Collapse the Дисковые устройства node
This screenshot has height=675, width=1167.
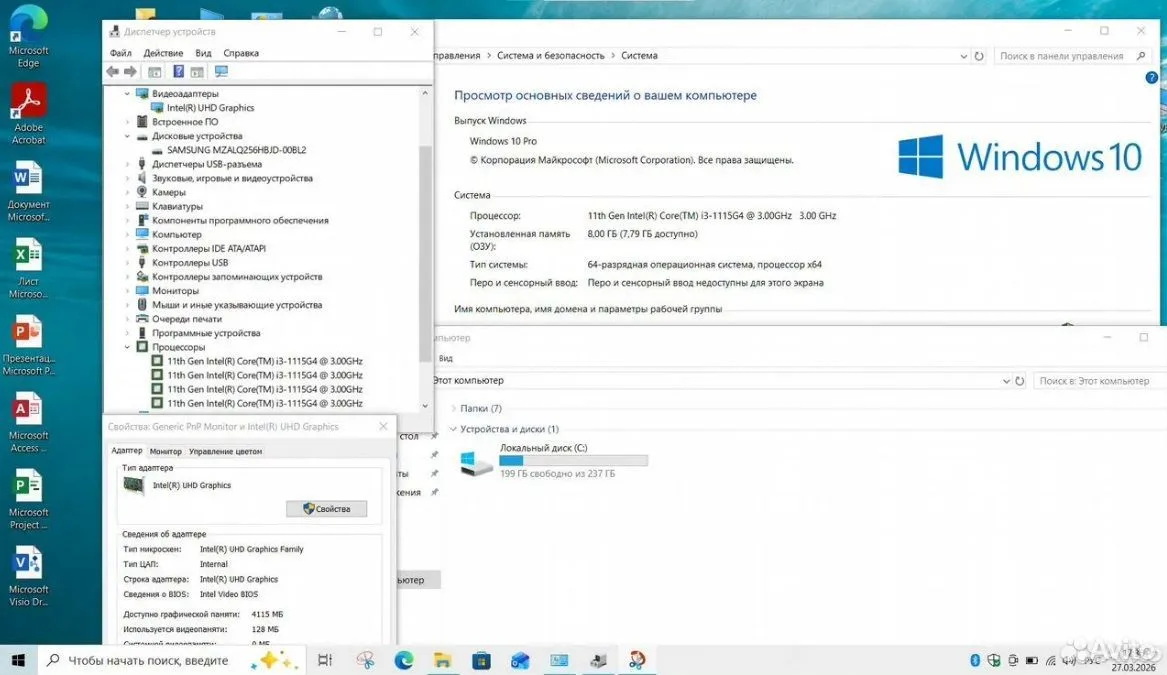tap(127, 136)
